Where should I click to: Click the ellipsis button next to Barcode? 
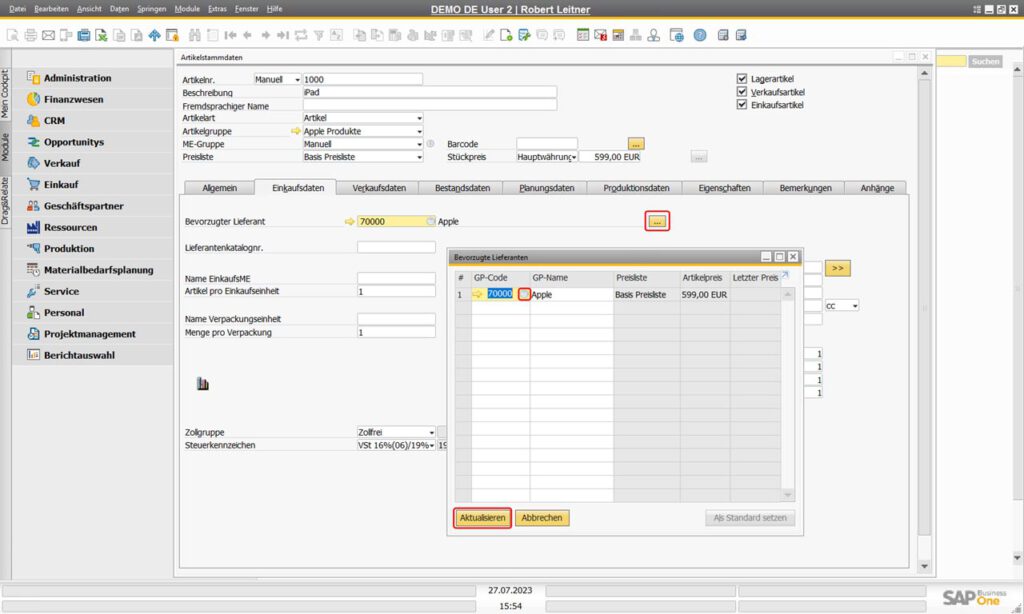(x=636, y=144)
